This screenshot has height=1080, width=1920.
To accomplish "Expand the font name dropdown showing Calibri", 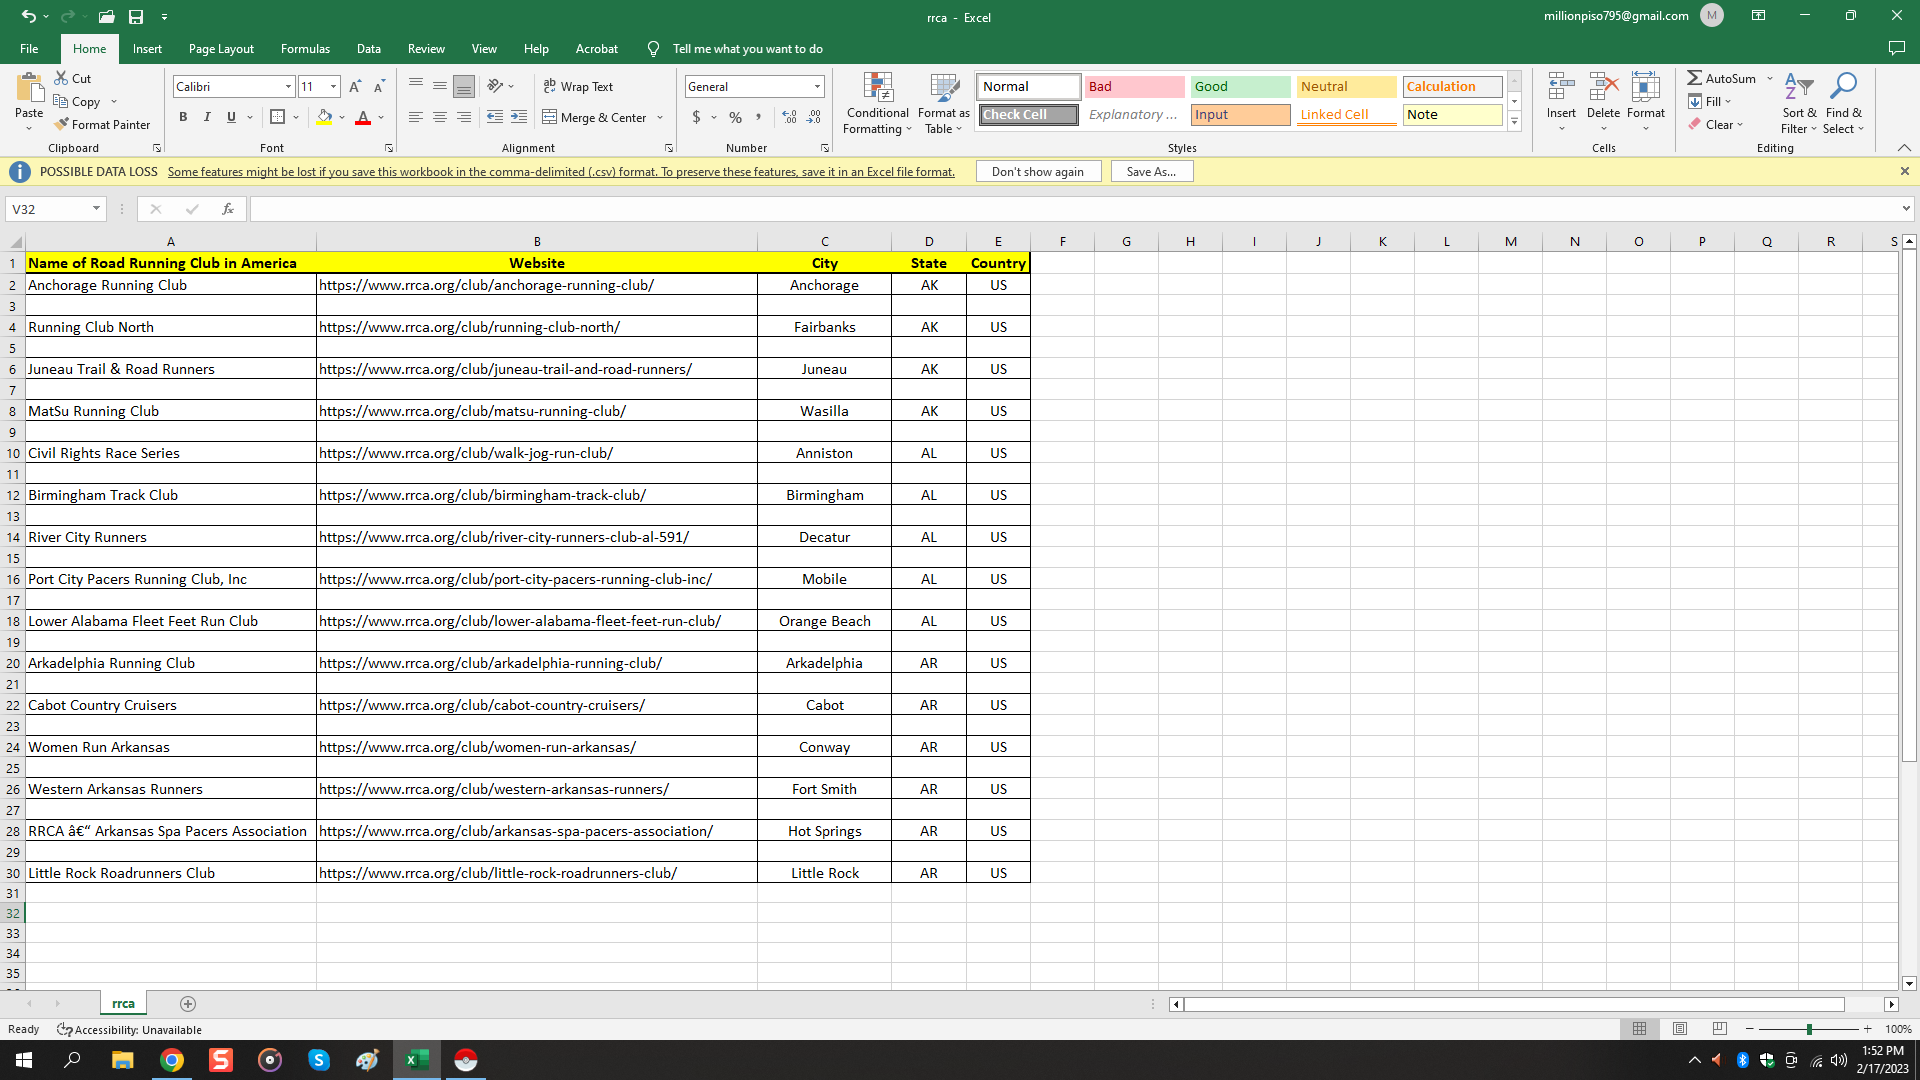I will coord(288,86).
